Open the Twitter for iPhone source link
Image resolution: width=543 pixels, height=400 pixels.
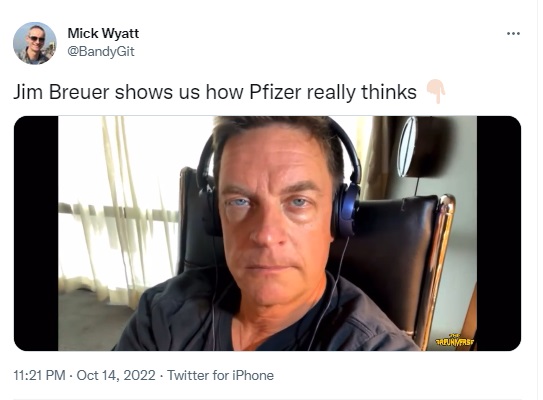click(x=220, y=375)
